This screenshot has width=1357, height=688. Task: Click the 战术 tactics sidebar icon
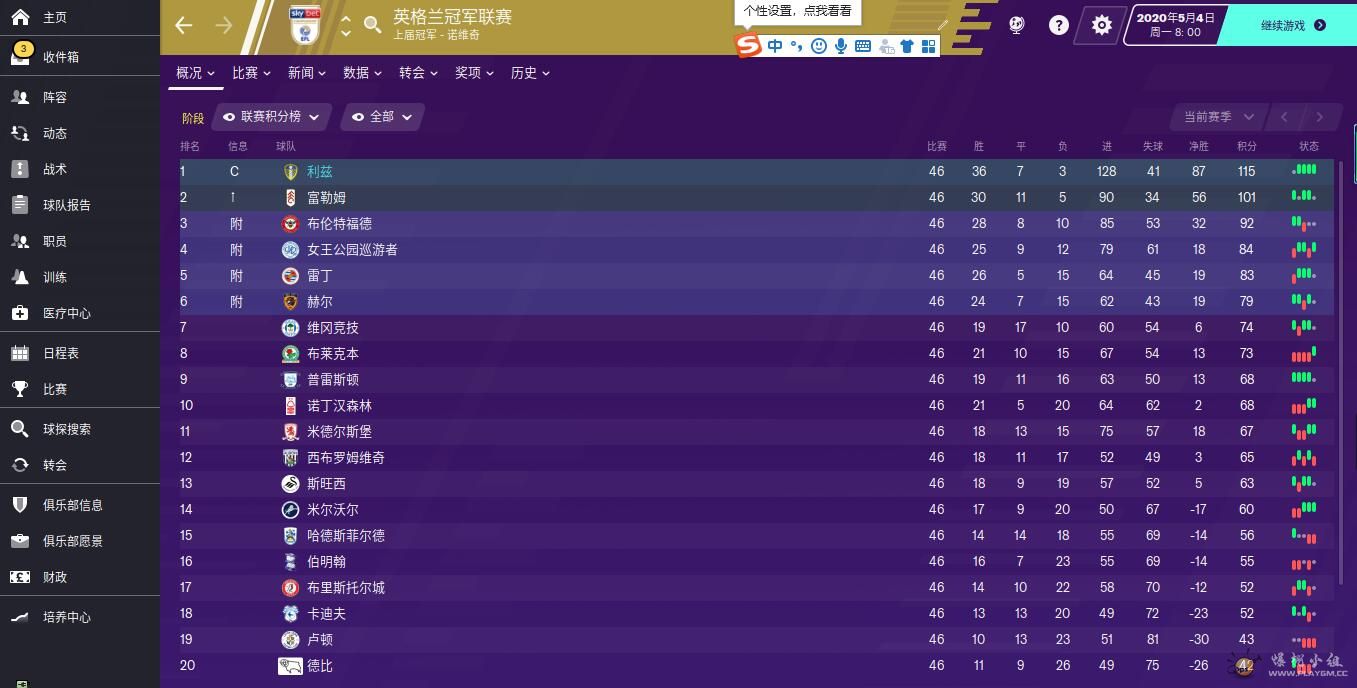click(x=20, y=169)
